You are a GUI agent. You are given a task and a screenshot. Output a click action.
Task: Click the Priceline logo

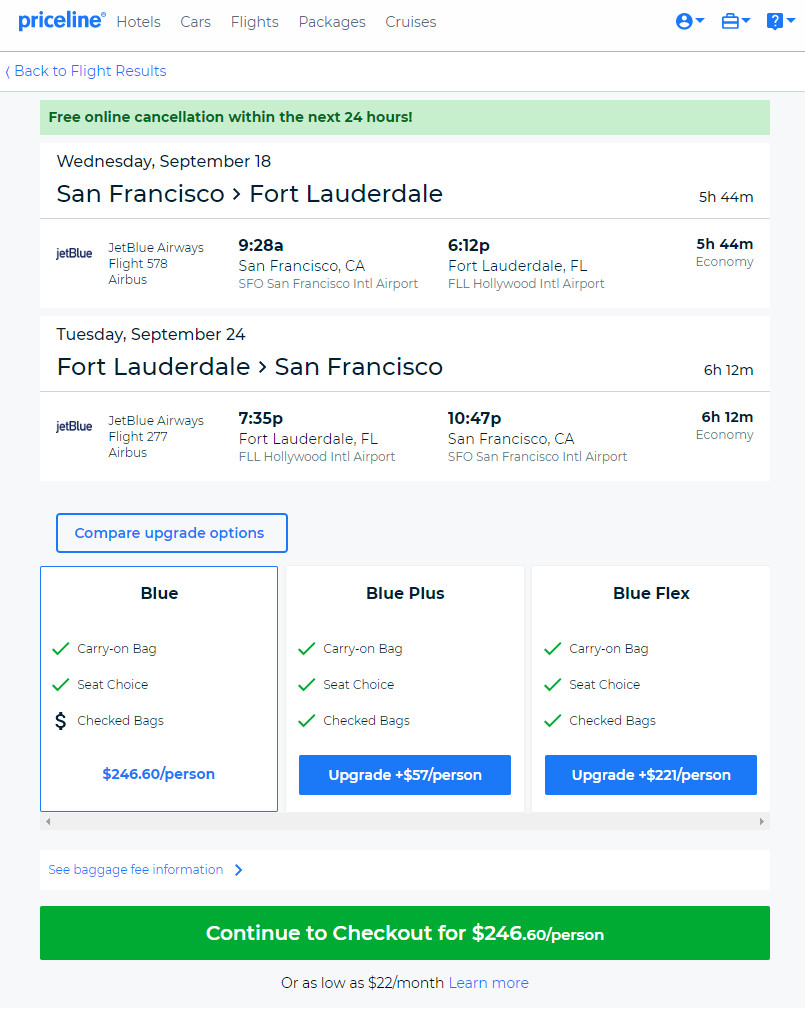click(62, 21)
